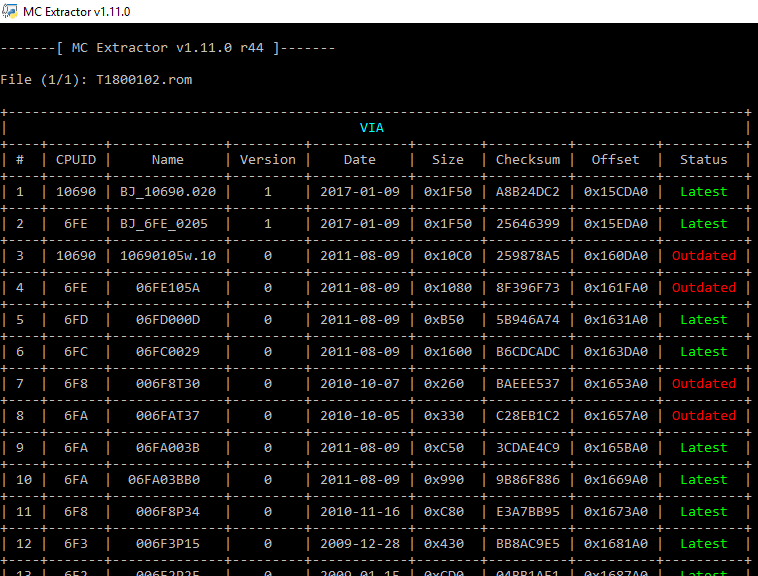Click checksum 'E3A7BB95'
Image resolution: width=758 pixels, height=576 pixels.
tap(528, 511)
